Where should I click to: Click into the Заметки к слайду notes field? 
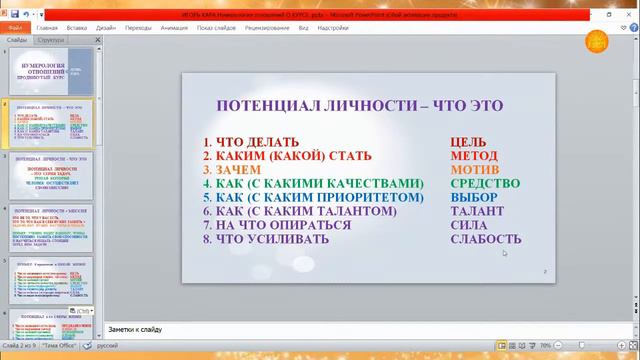click(367, 329)
